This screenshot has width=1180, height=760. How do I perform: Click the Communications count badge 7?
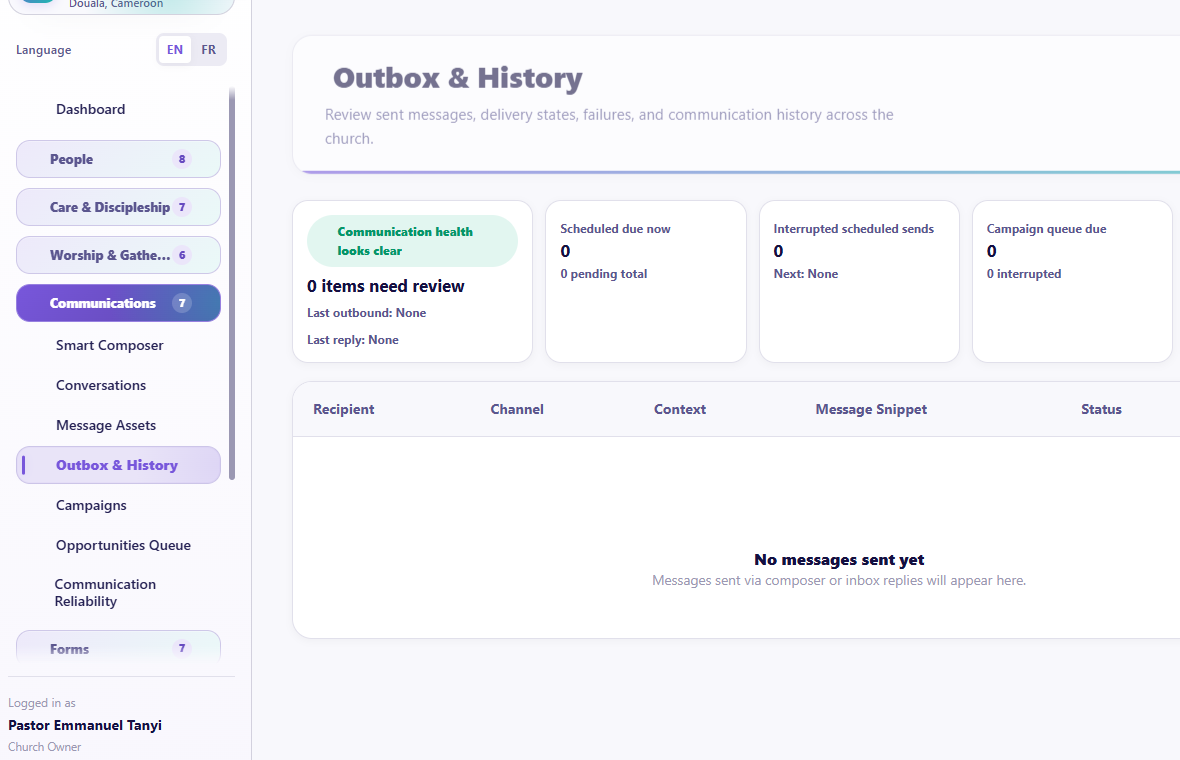pos(181,303)
